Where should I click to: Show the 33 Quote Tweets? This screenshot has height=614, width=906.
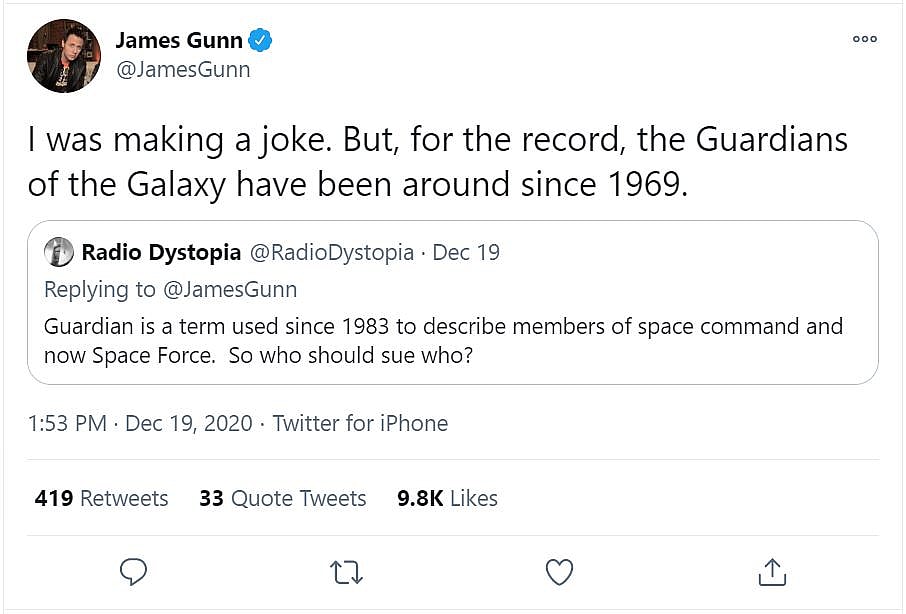click(282, 498)
